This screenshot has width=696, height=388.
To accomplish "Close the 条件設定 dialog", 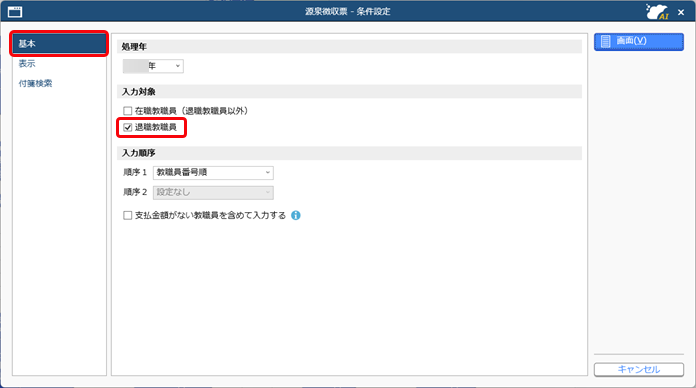I will tap(681, 12).
